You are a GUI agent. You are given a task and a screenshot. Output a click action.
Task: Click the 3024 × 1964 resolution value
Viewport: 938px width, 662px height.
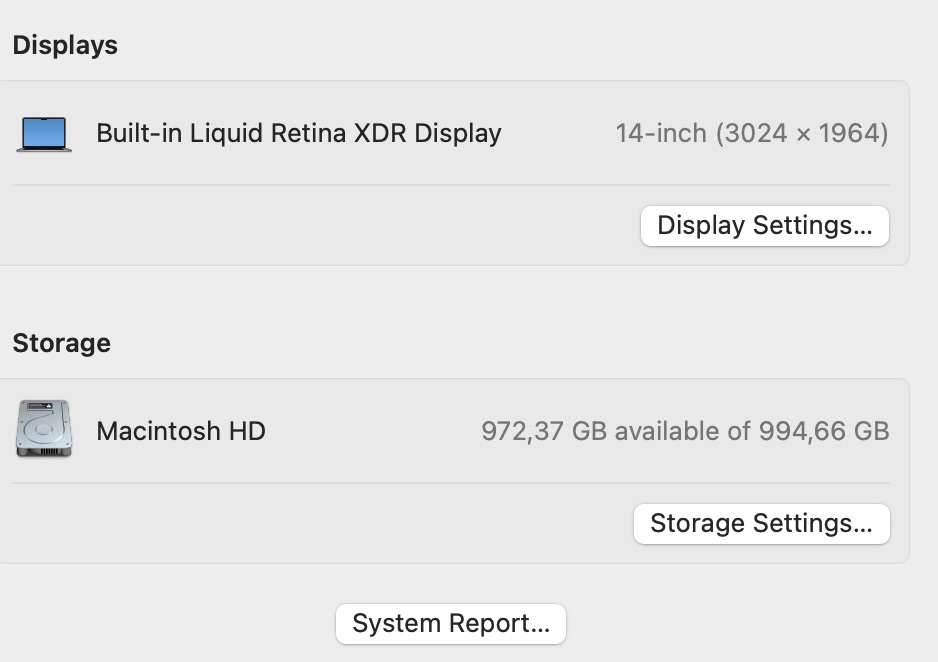802,133
